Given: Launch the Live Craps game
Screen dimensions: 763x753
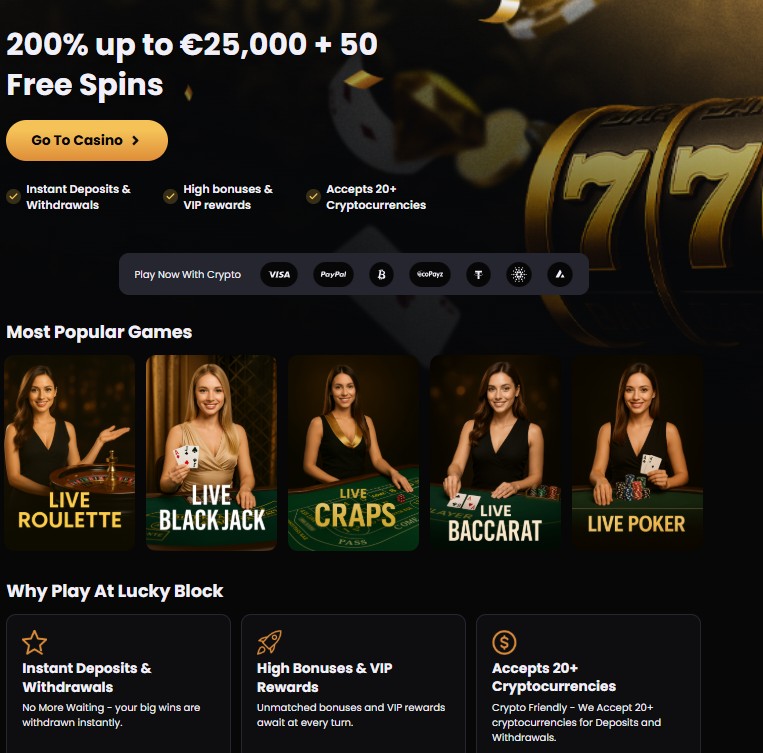Looking at the screenshot, I should tap(353, 453).
